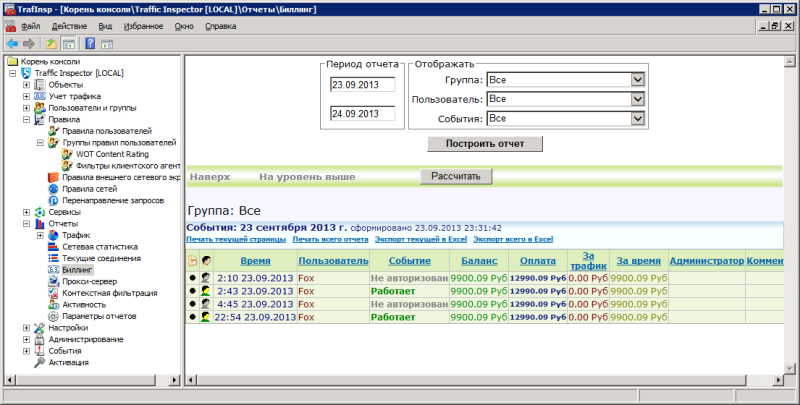Sort by the Оплата column header
The image size is (800, 405).
coord(538,261)
